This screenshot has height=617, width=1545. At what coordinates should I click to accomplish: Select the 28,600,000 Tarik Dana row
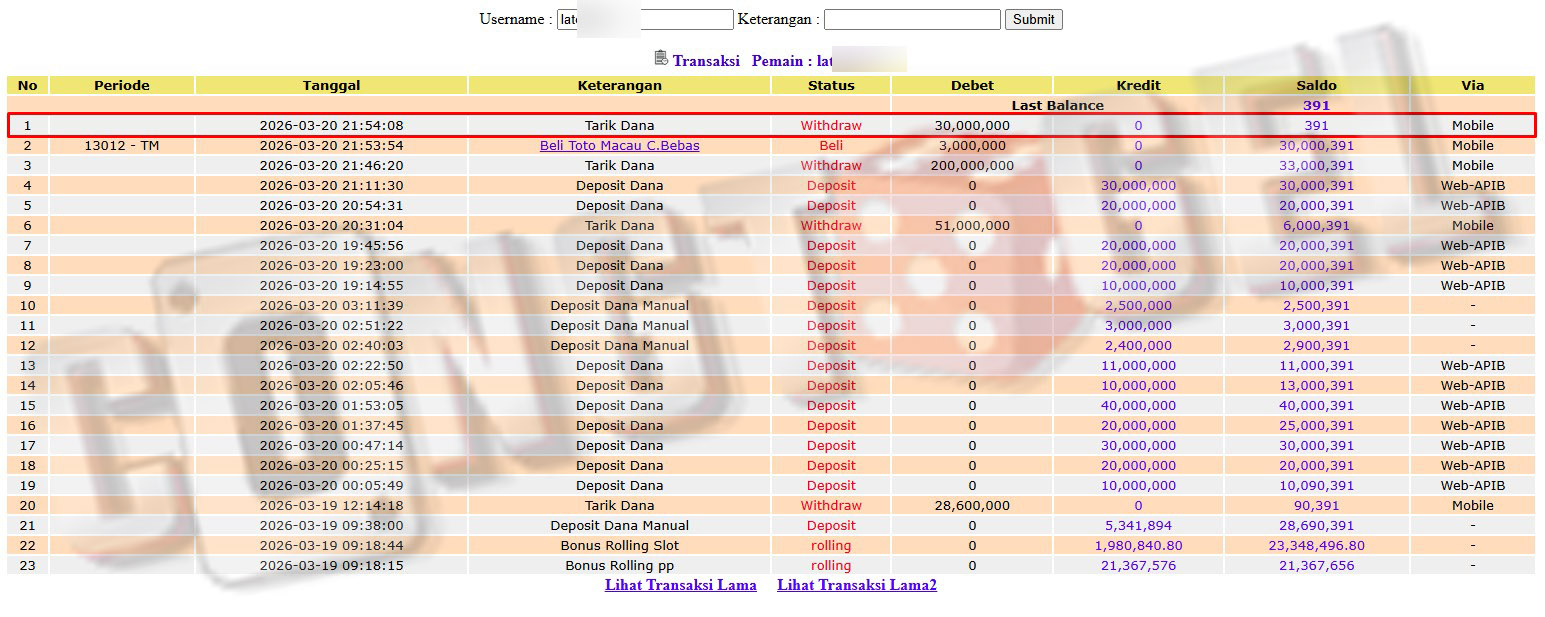click(771, 506)
